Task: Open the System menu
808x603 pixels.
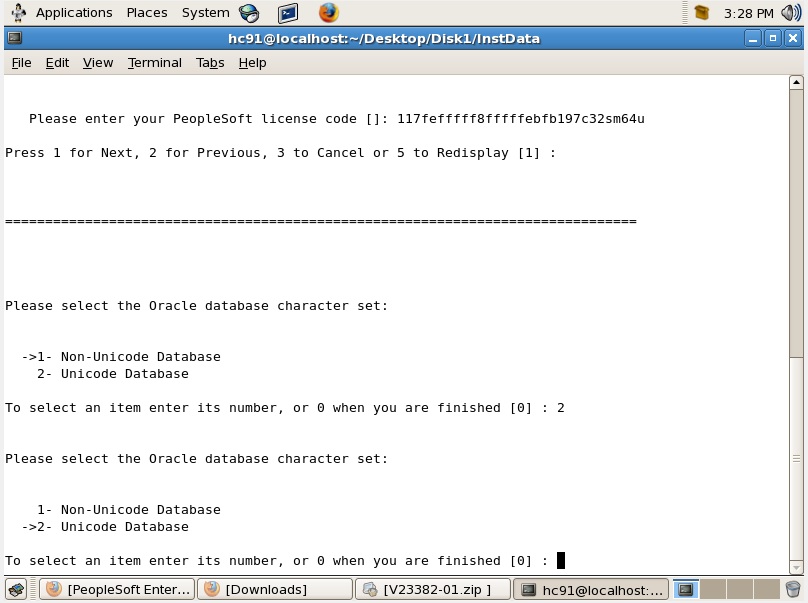Action: pyautogui.click(x=205, y=12)
